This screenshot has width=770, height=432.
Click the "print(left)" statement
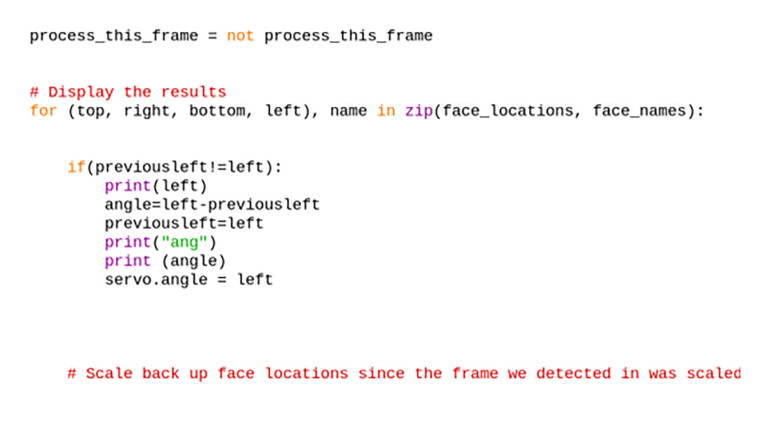(x=155, y=186)
